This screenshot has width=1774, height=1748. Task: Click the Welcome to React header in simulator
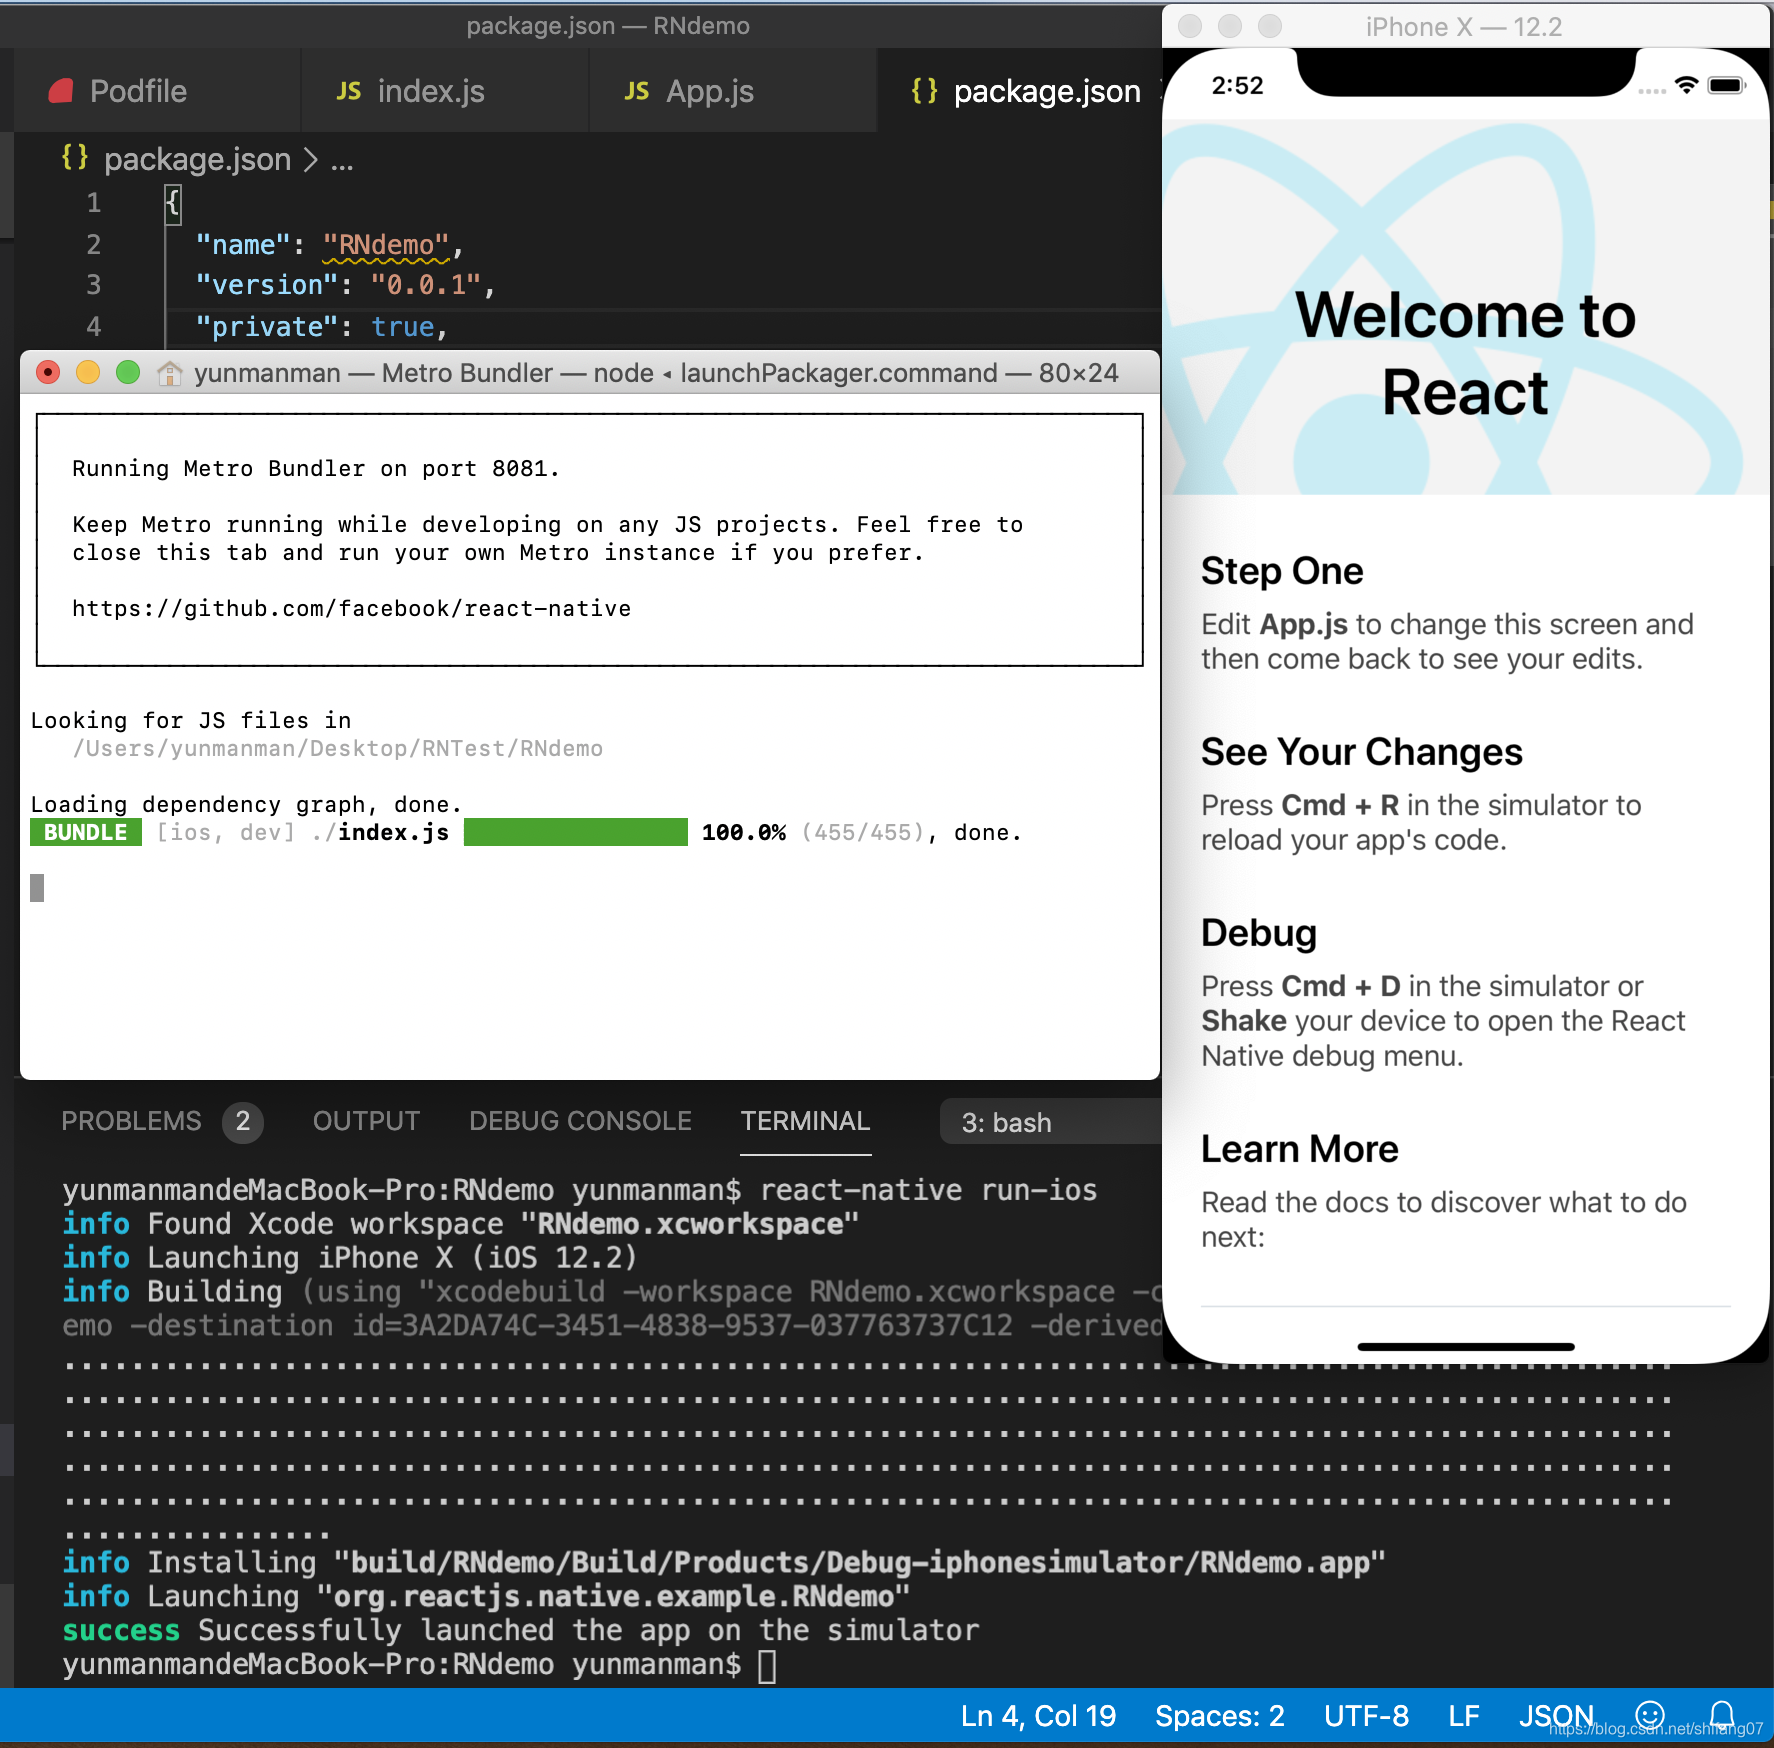tap(1466, 353)
